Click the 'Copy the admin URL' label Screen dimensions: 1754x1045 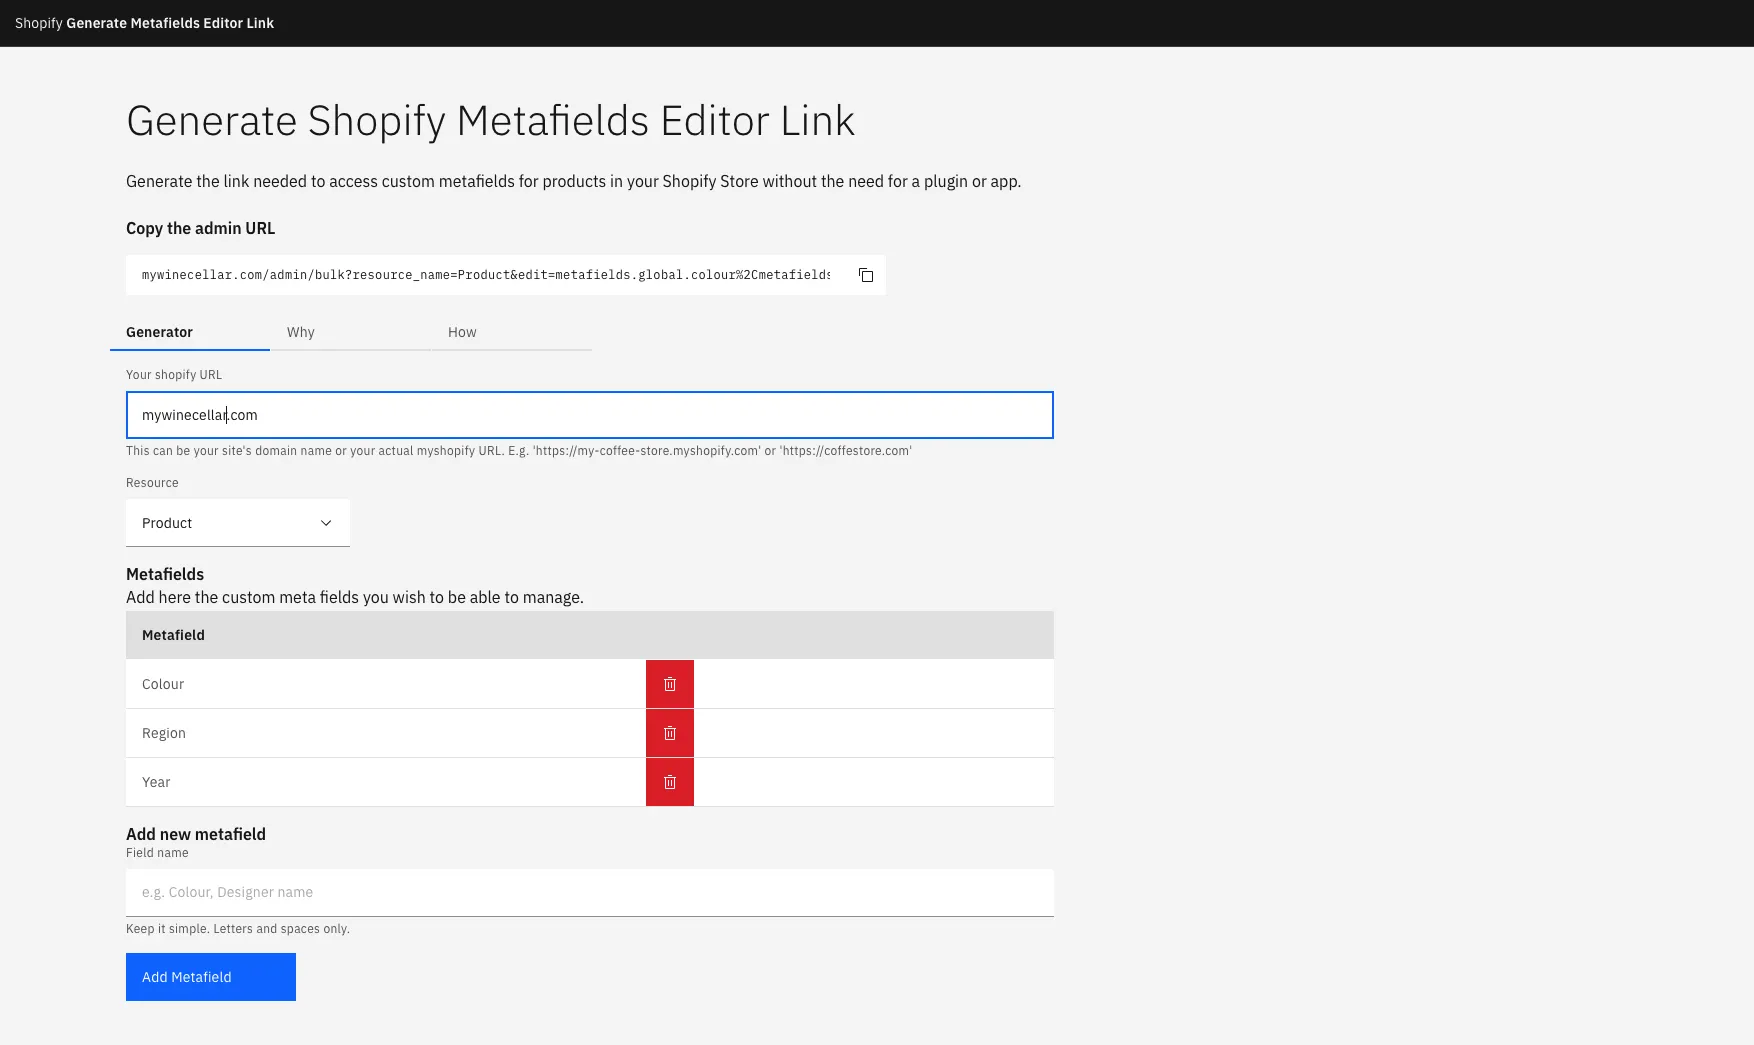tap(200, 228)
